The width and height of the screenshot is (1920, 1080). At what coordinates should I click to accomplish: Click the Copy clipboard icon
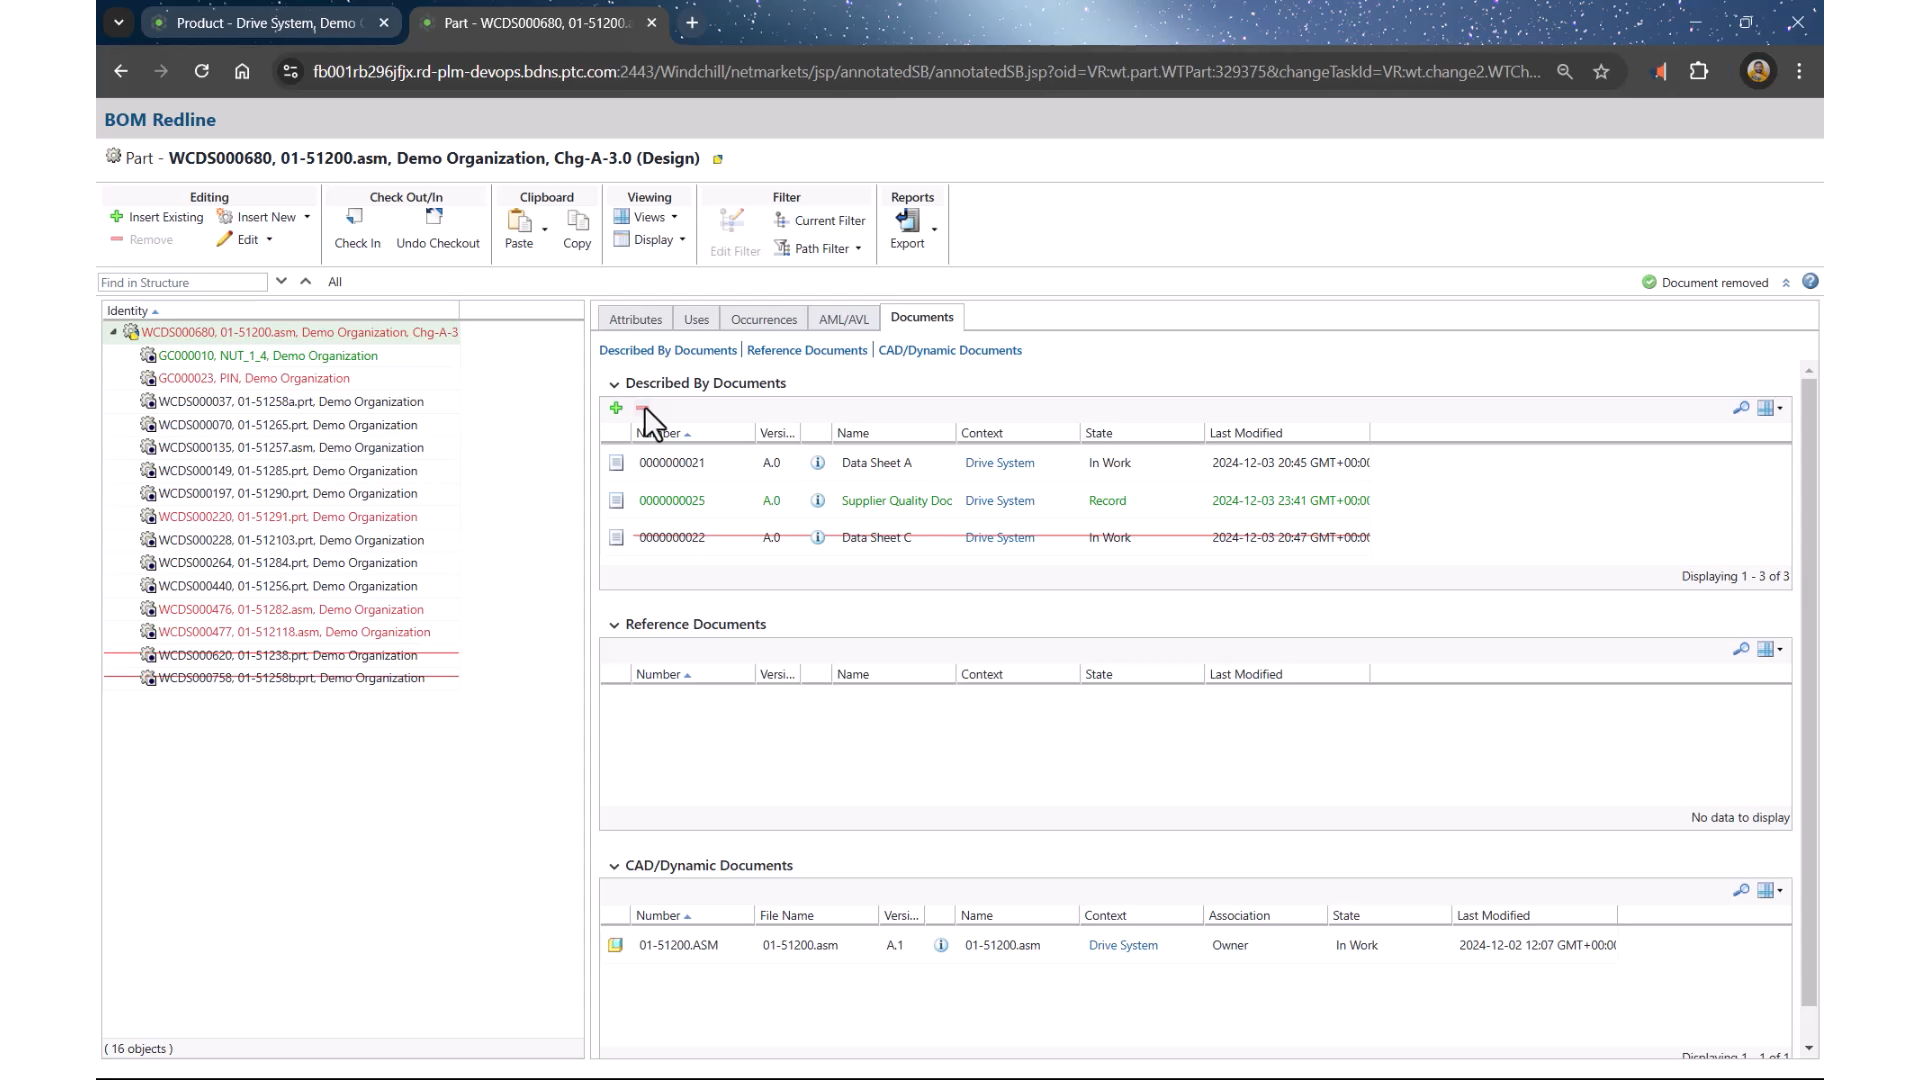(x=577, y=220)
